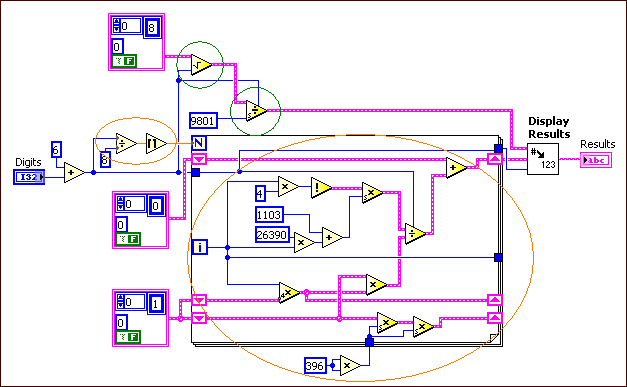
Task: Click the top left shift register below N
Action: coord(199,160)
